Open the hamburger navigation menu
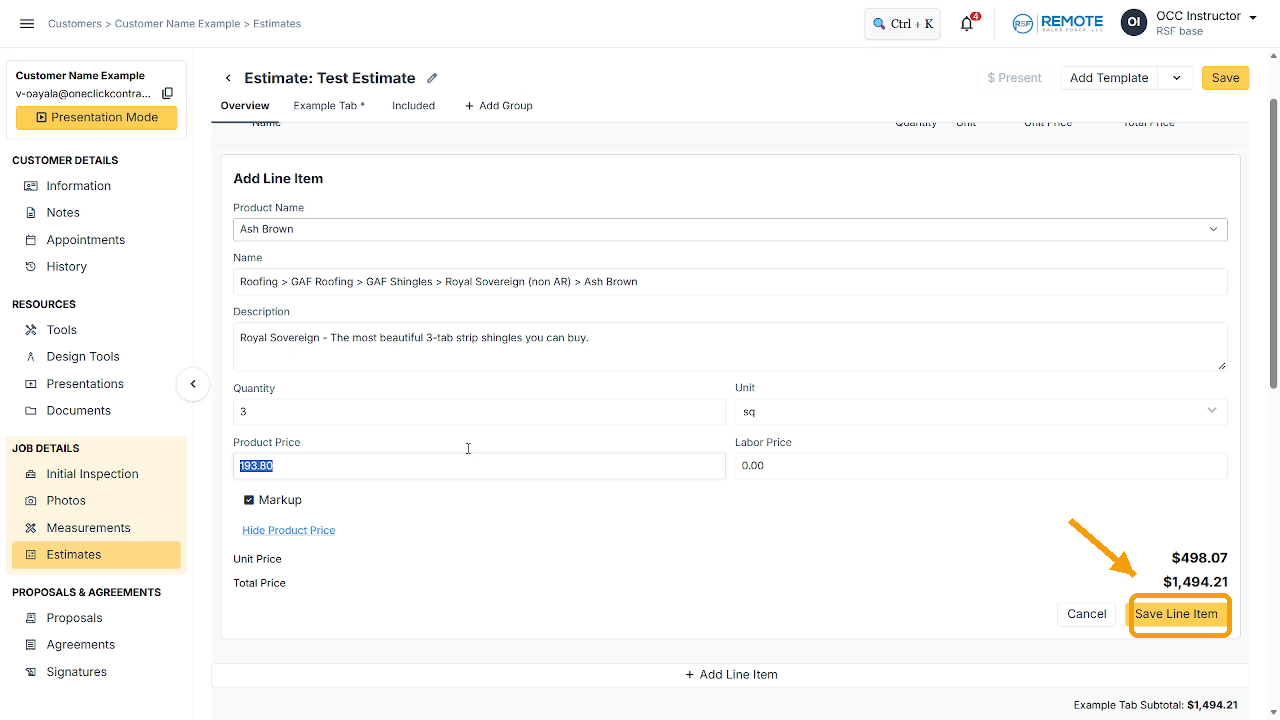 pyautogui.click(x=27, y=23)
